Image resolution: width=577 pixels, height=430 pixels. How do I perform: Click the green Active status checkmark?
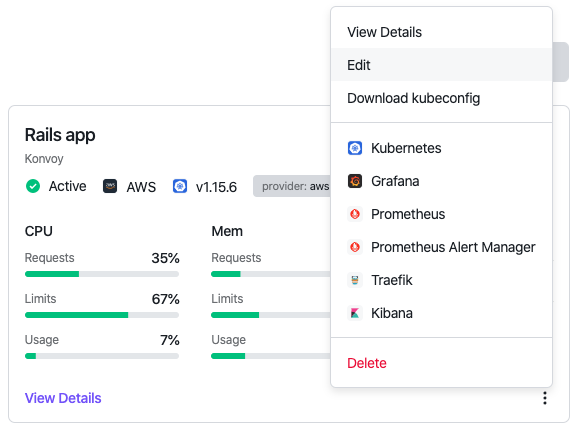(x=33, y=186)
